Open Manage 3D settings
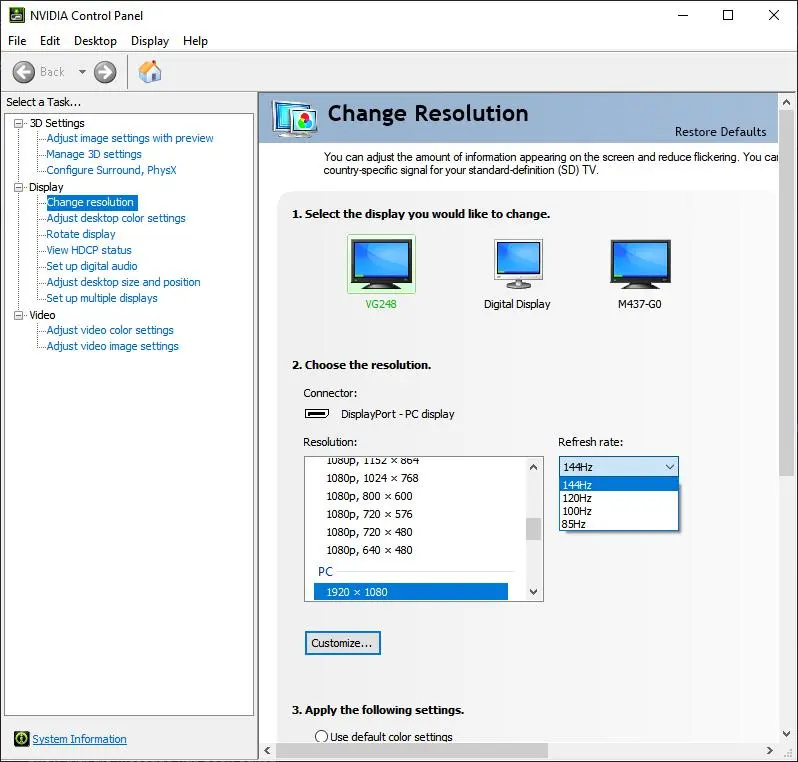The height and width of the screenshot is (762, 798). click(94, 154)
